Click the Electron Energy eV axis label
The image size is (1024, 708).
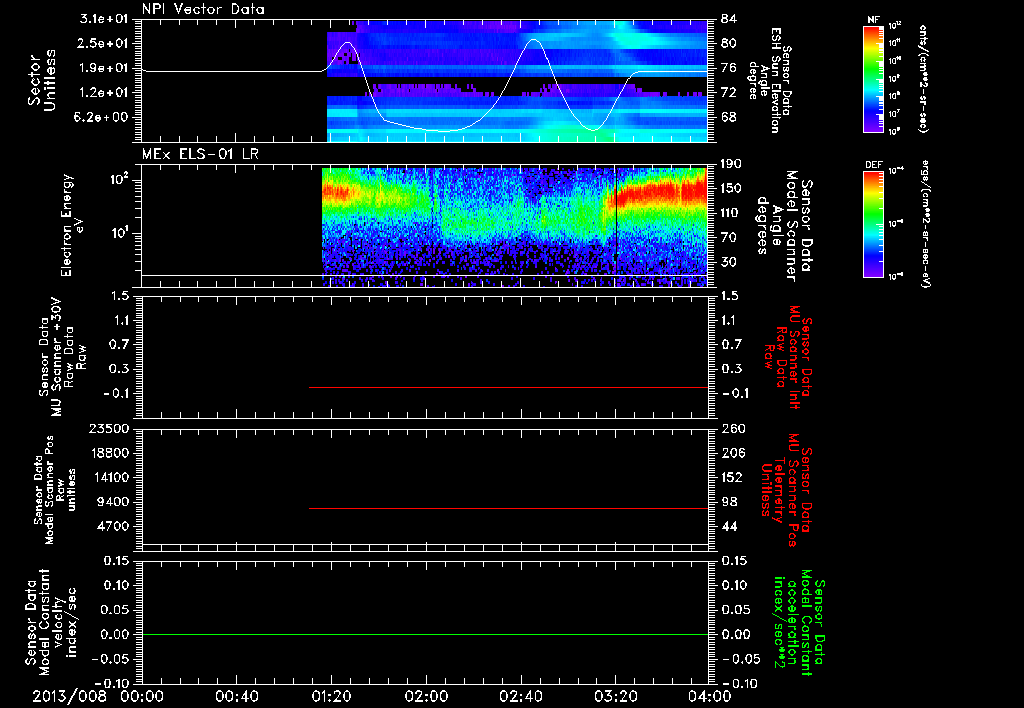[73, 225]
